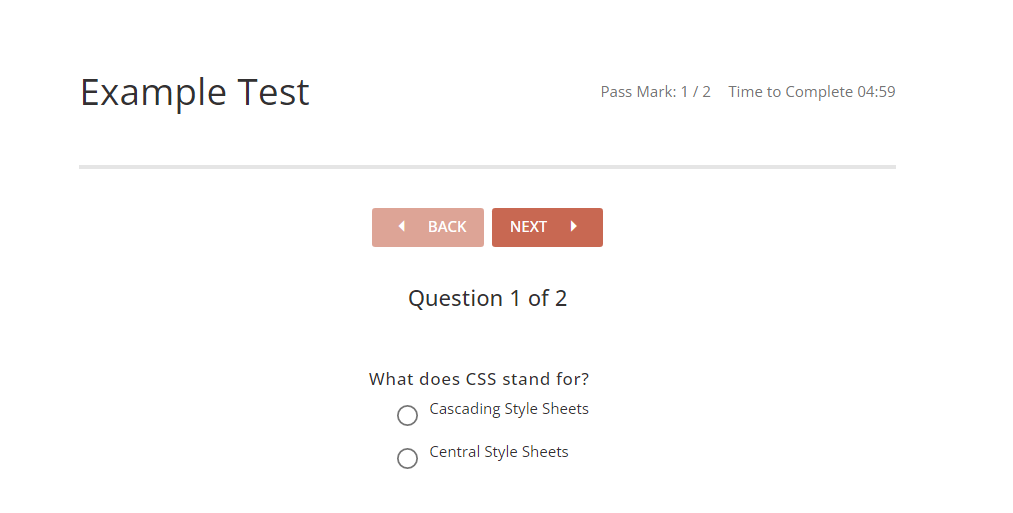Click the "Central Style Sheets" answer label

click(499, 452)
